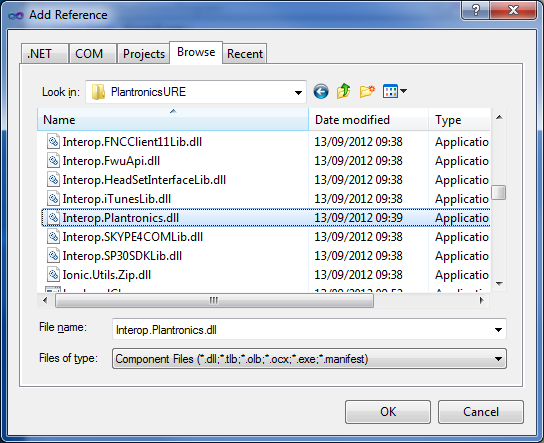Switch to the Recent tab

[245, 54]
